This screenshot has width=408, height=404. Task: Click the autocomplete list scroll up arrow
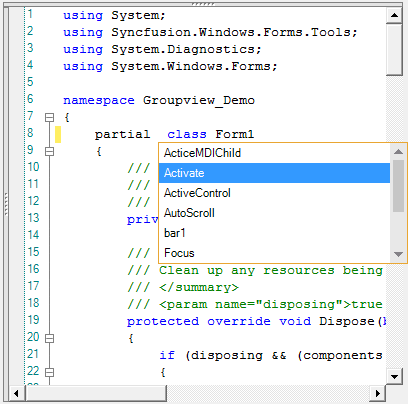[x=398, y=152]
